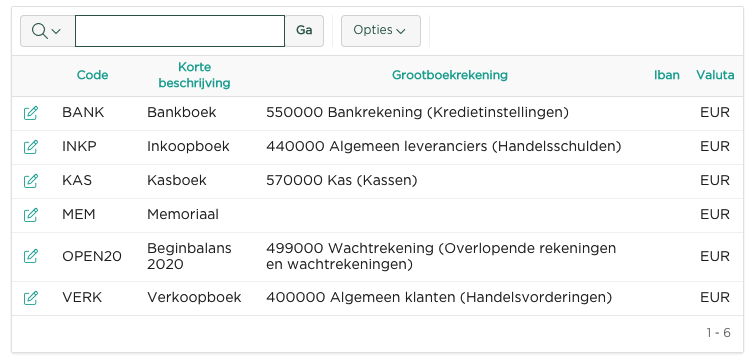Click the Valuta column header
The height and width of the screenshot is (362, 753).
[715, 75]
